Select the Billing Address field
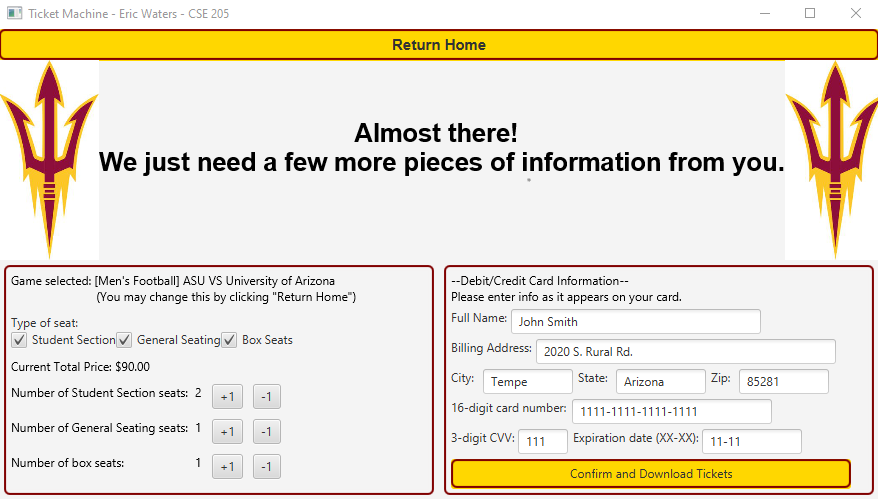The image size is (878, 499). [x=686, y=352]
